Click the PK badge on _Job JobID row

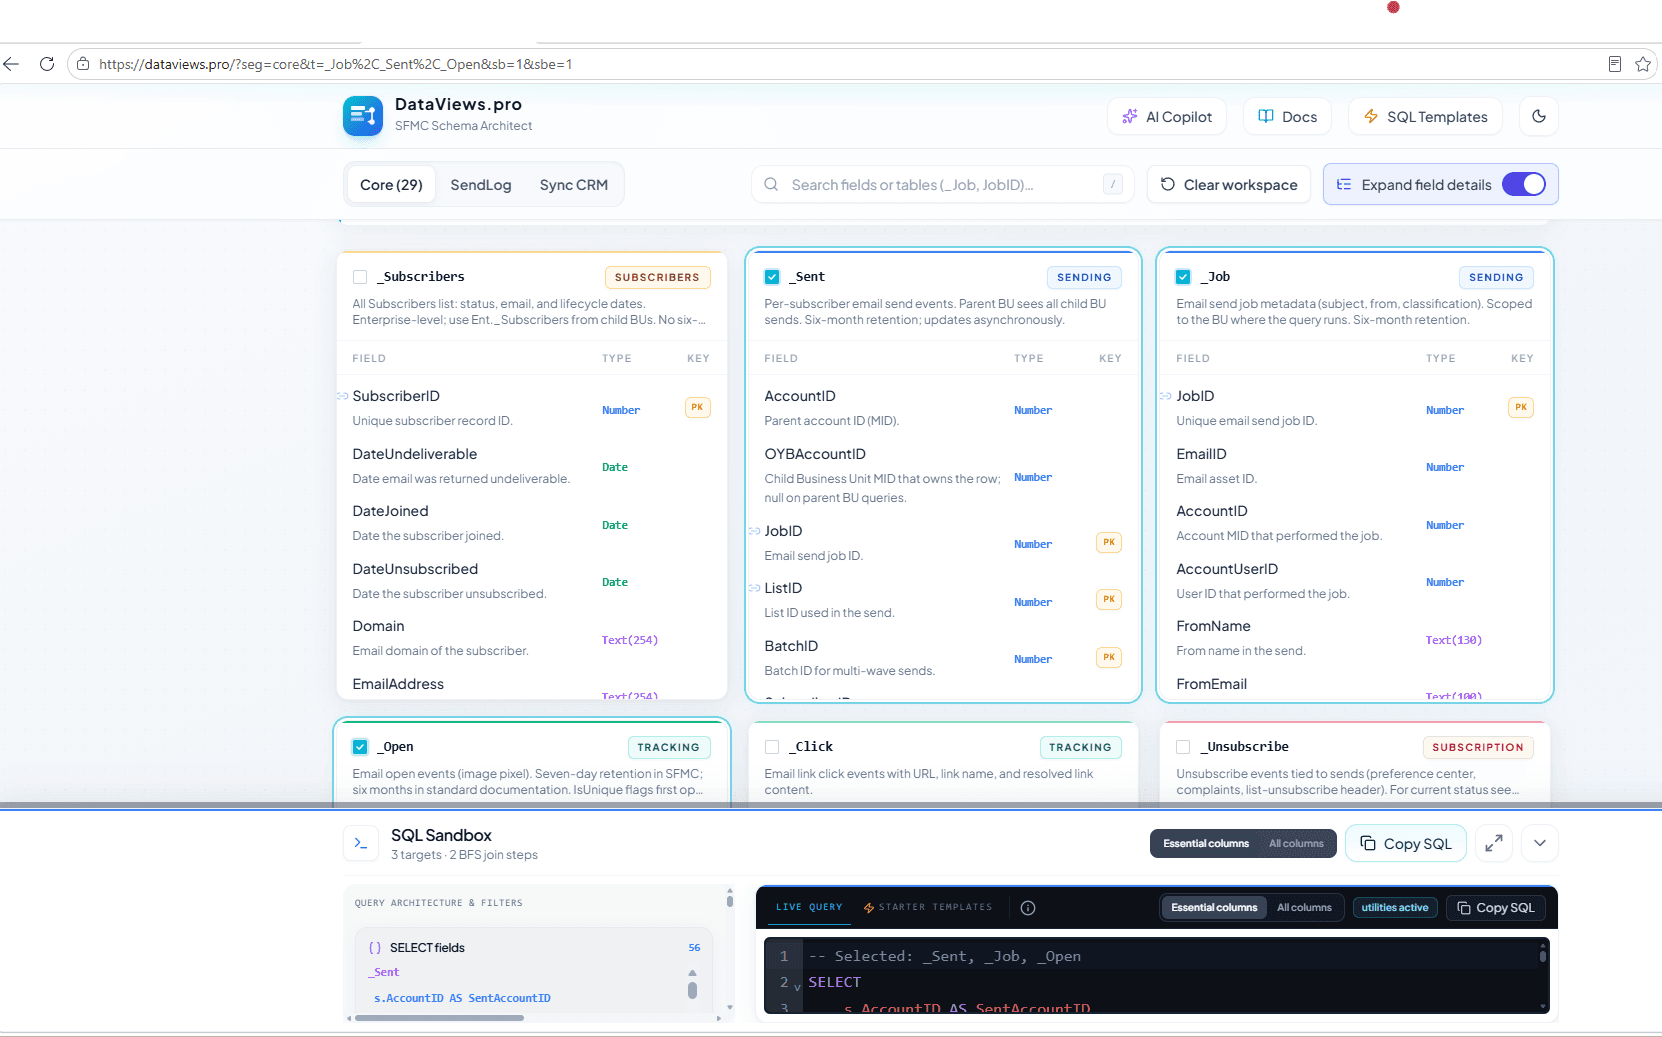tap(1521, 408)
